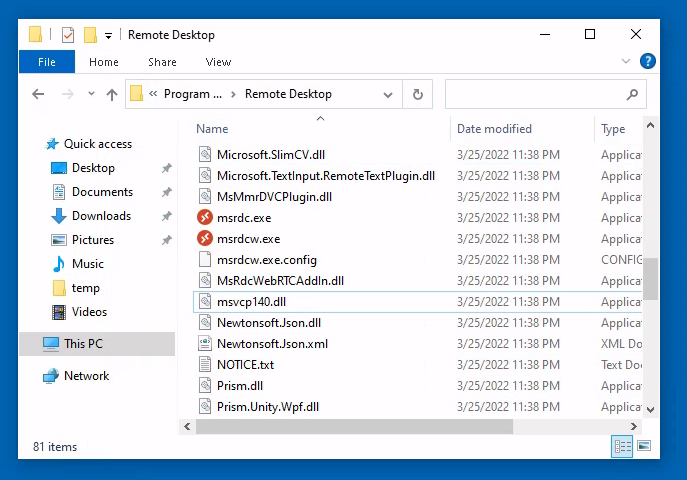687x480 pixels.
Task: Select the Newtonsoft.Json.dll file
Action: [x=269, y=323]
